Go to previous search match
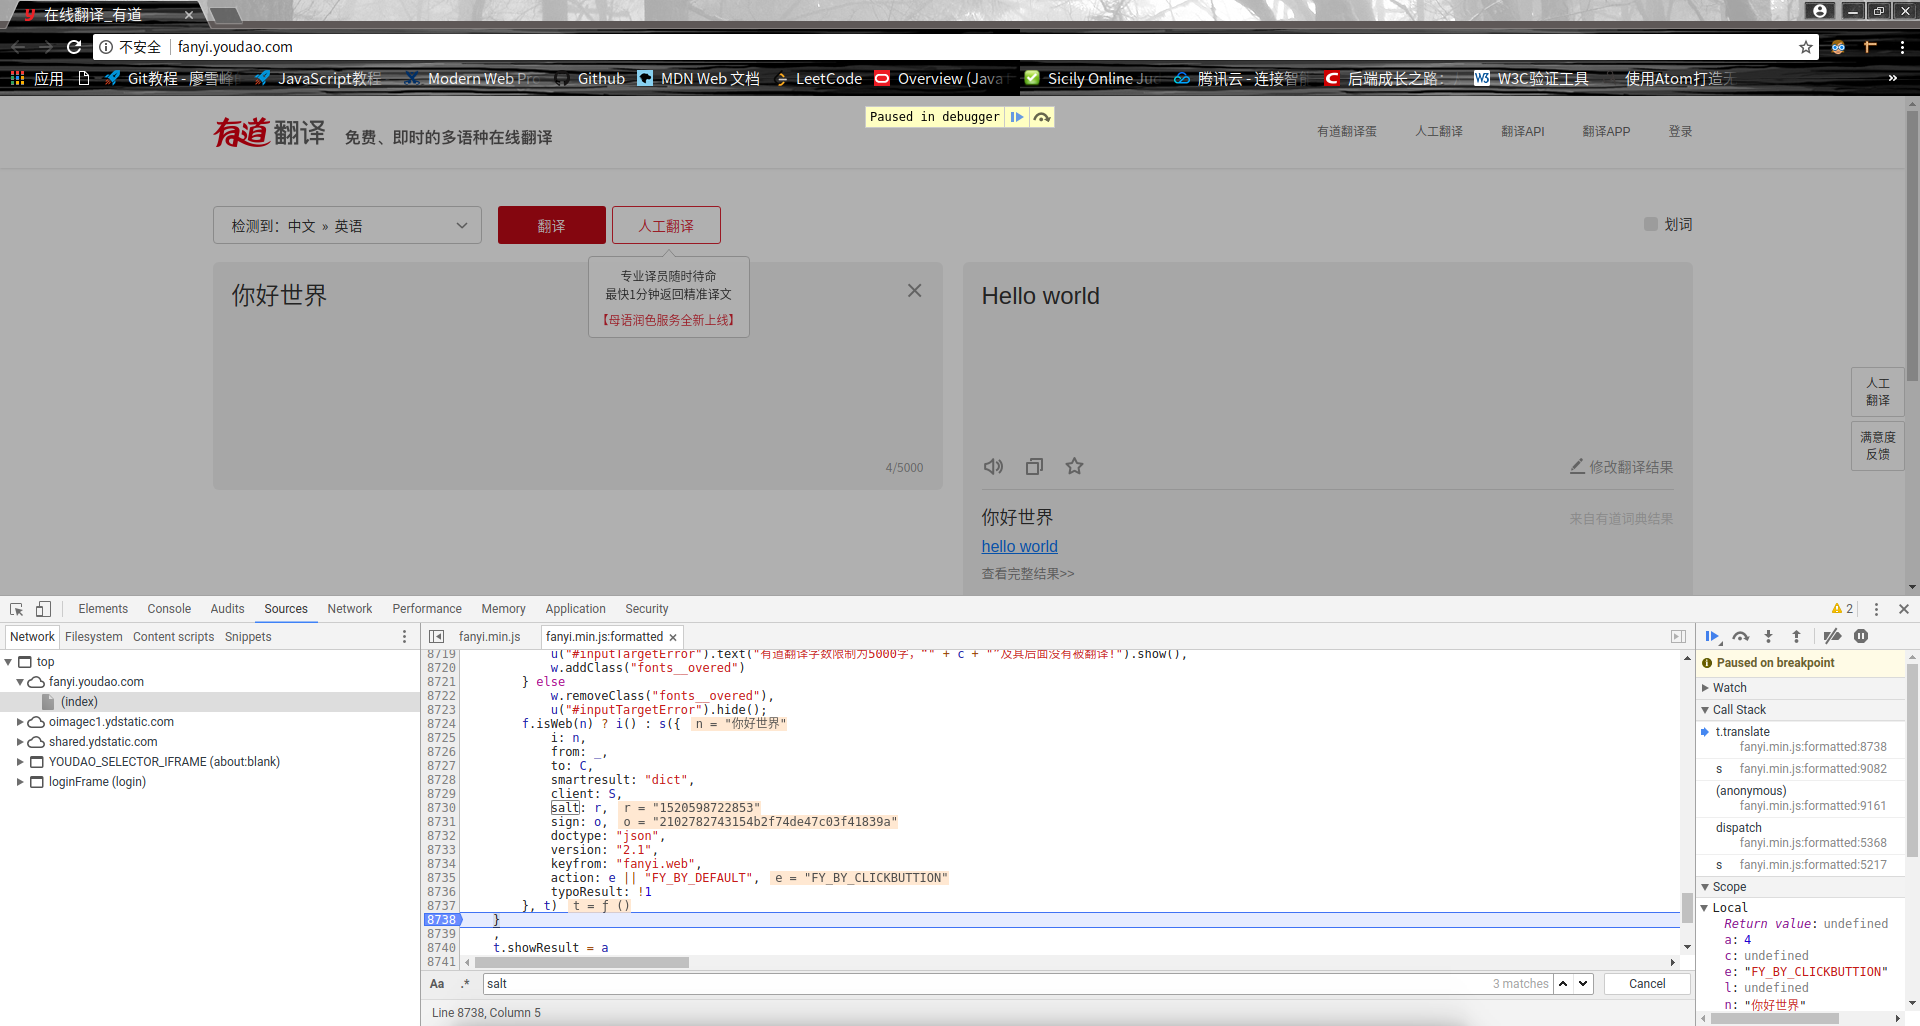 tap(1563, 984)
